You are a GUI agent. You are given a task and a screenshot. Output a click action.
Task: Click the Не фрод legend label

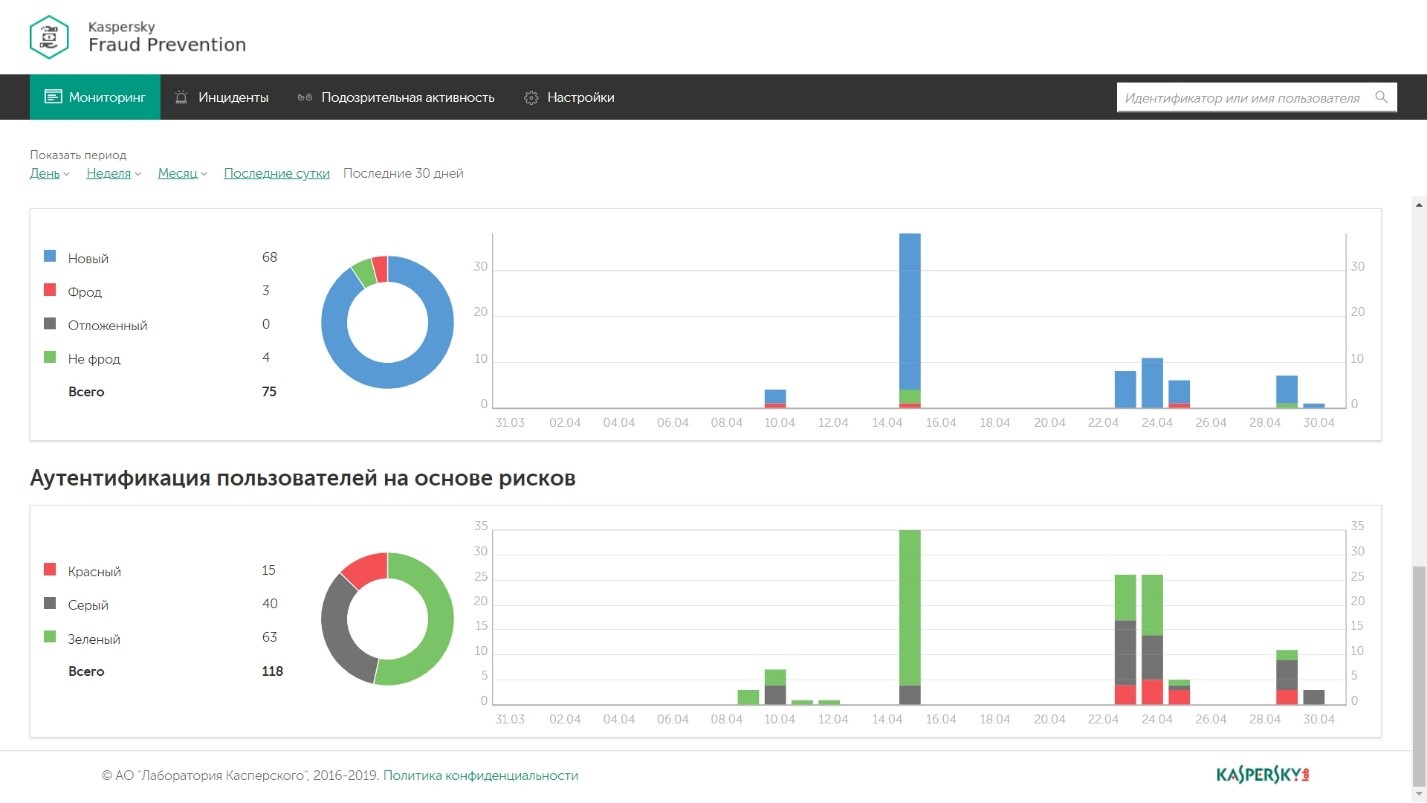[94, 358]
